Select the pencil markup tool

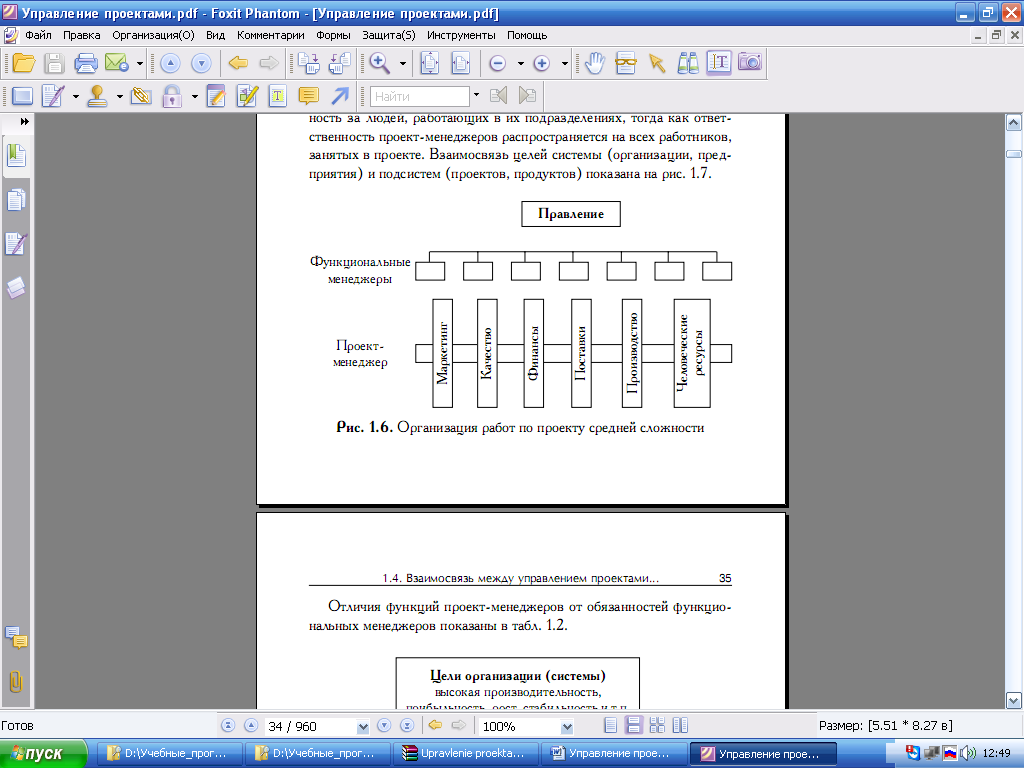click(53, 97)
